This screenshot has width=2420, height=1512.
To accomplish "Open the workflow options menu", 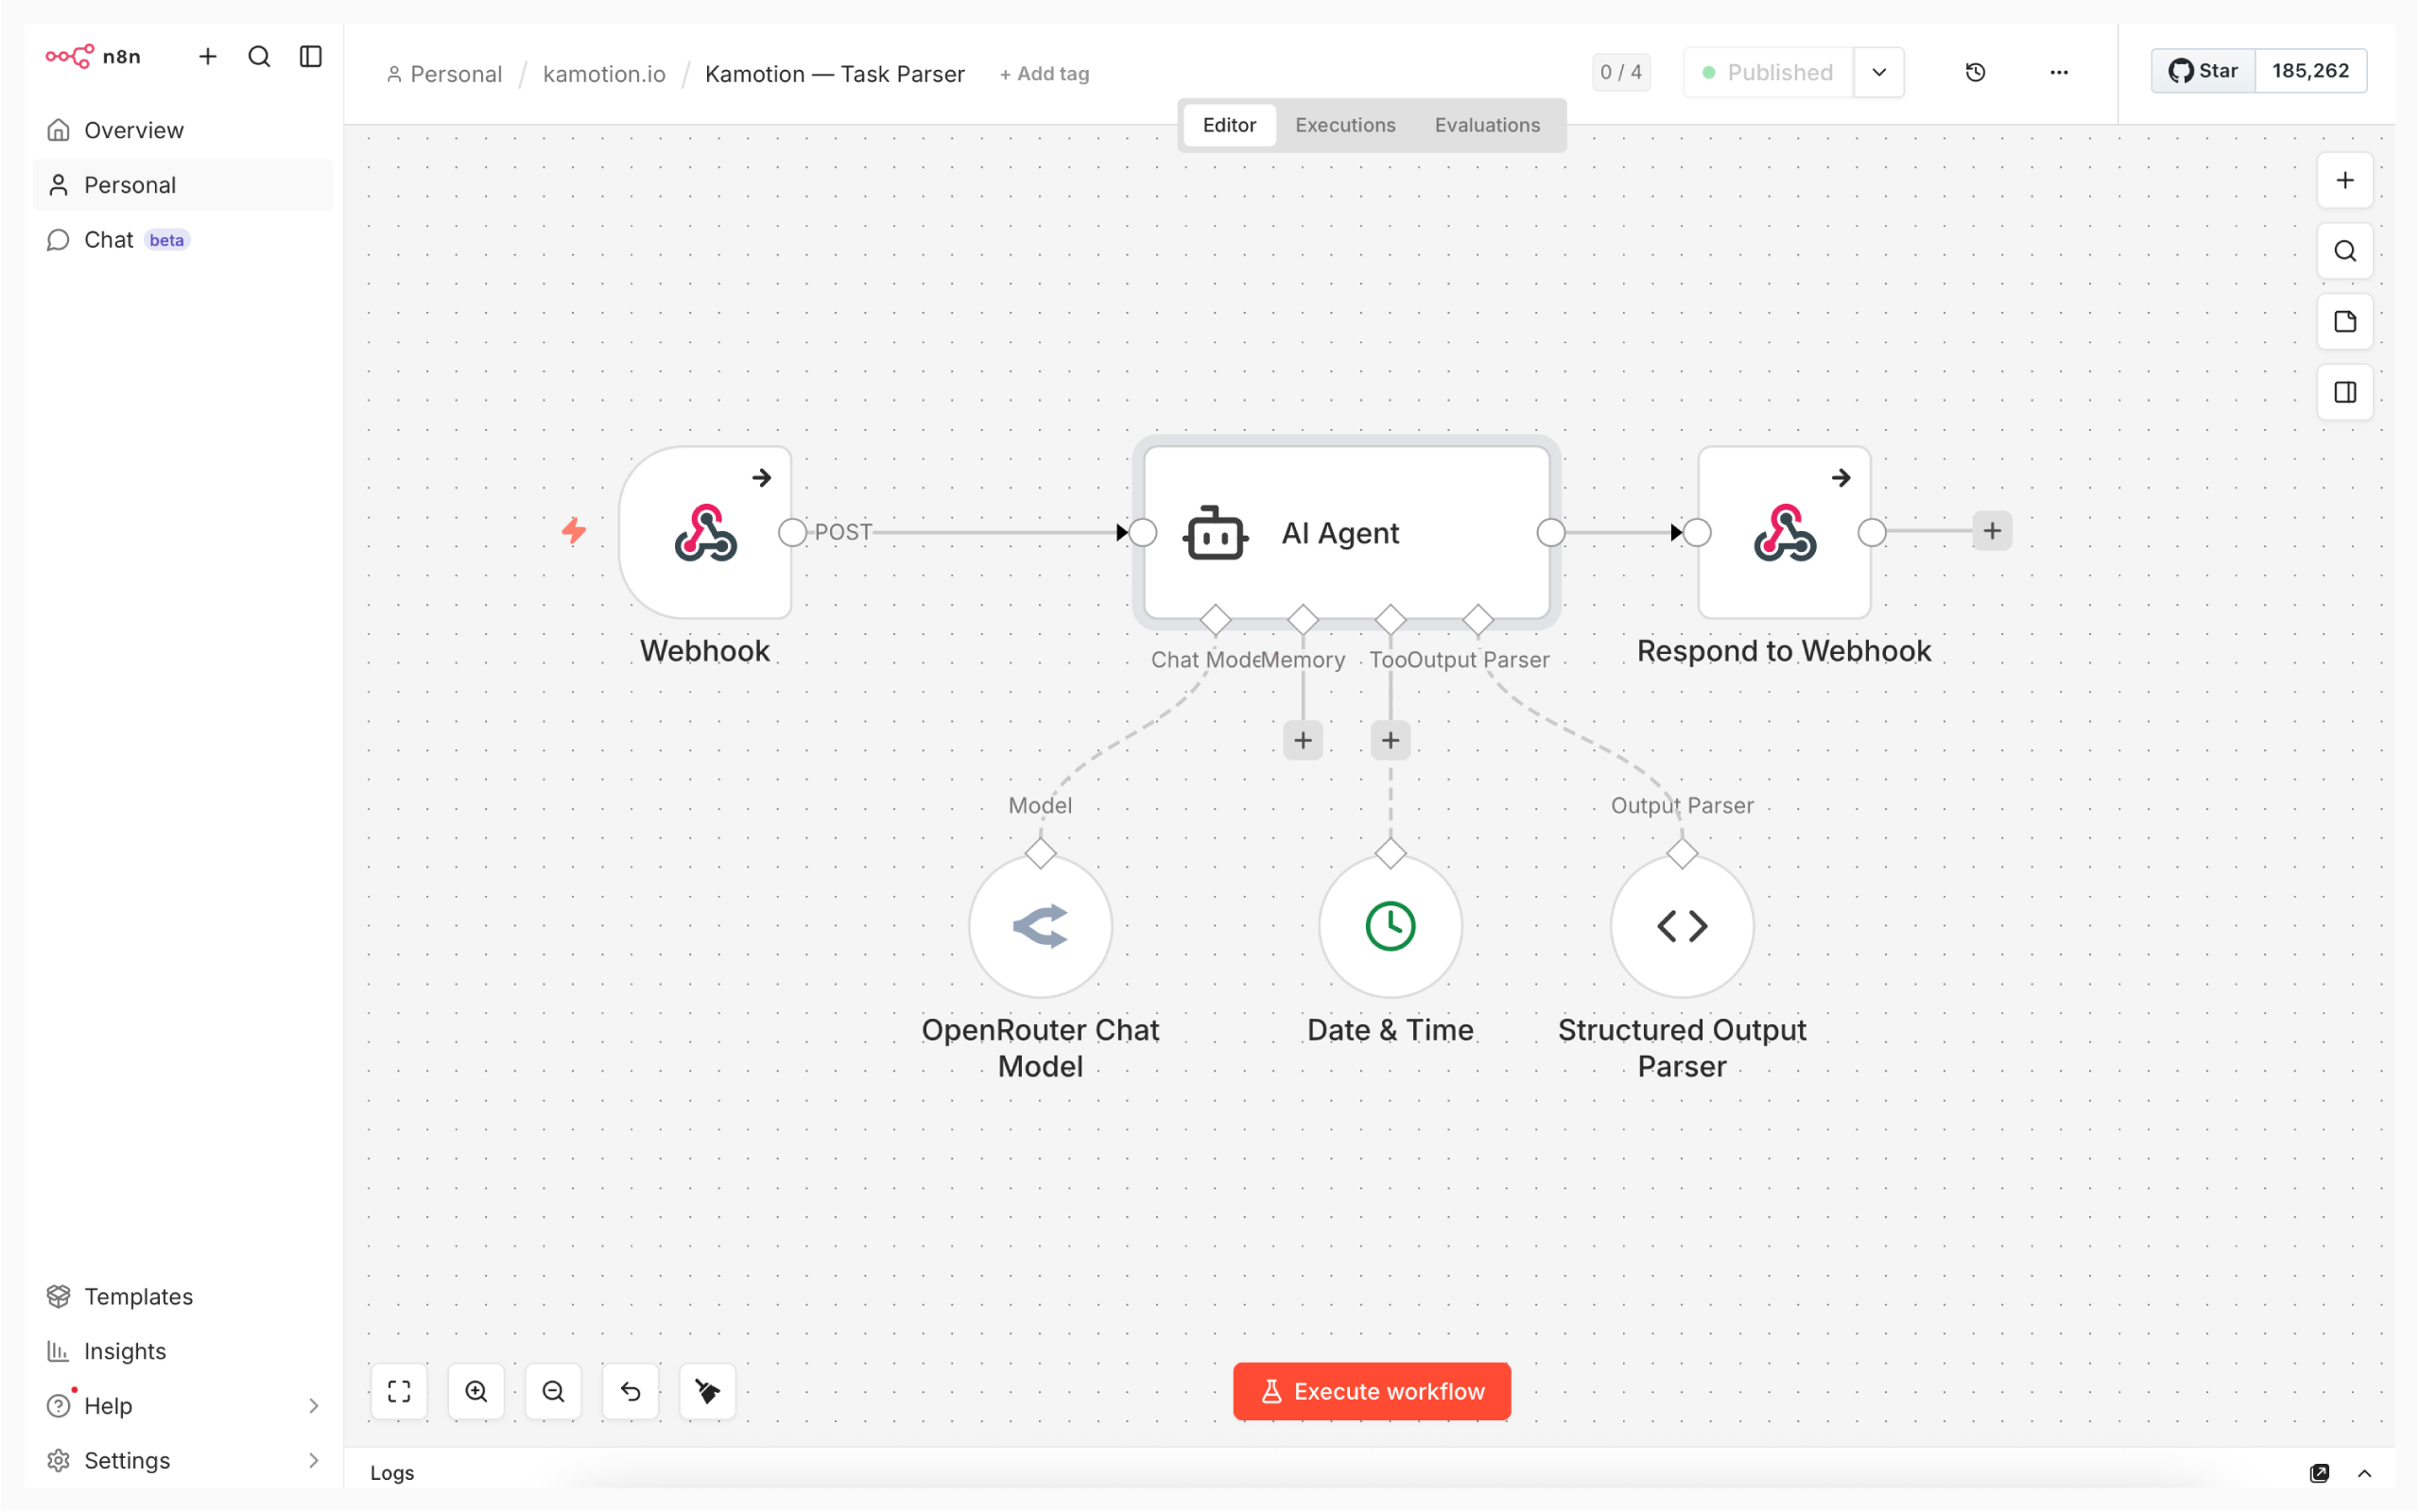I will click(2059, 72).
